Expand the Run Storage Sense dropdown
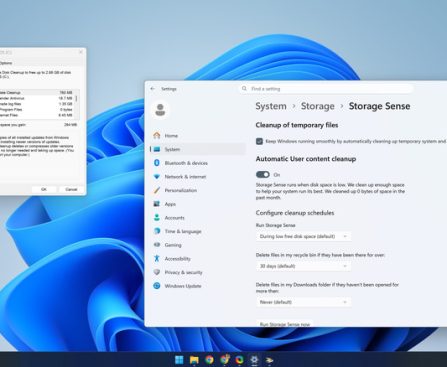Screen dimensions: 447x367 pos(303,236)
